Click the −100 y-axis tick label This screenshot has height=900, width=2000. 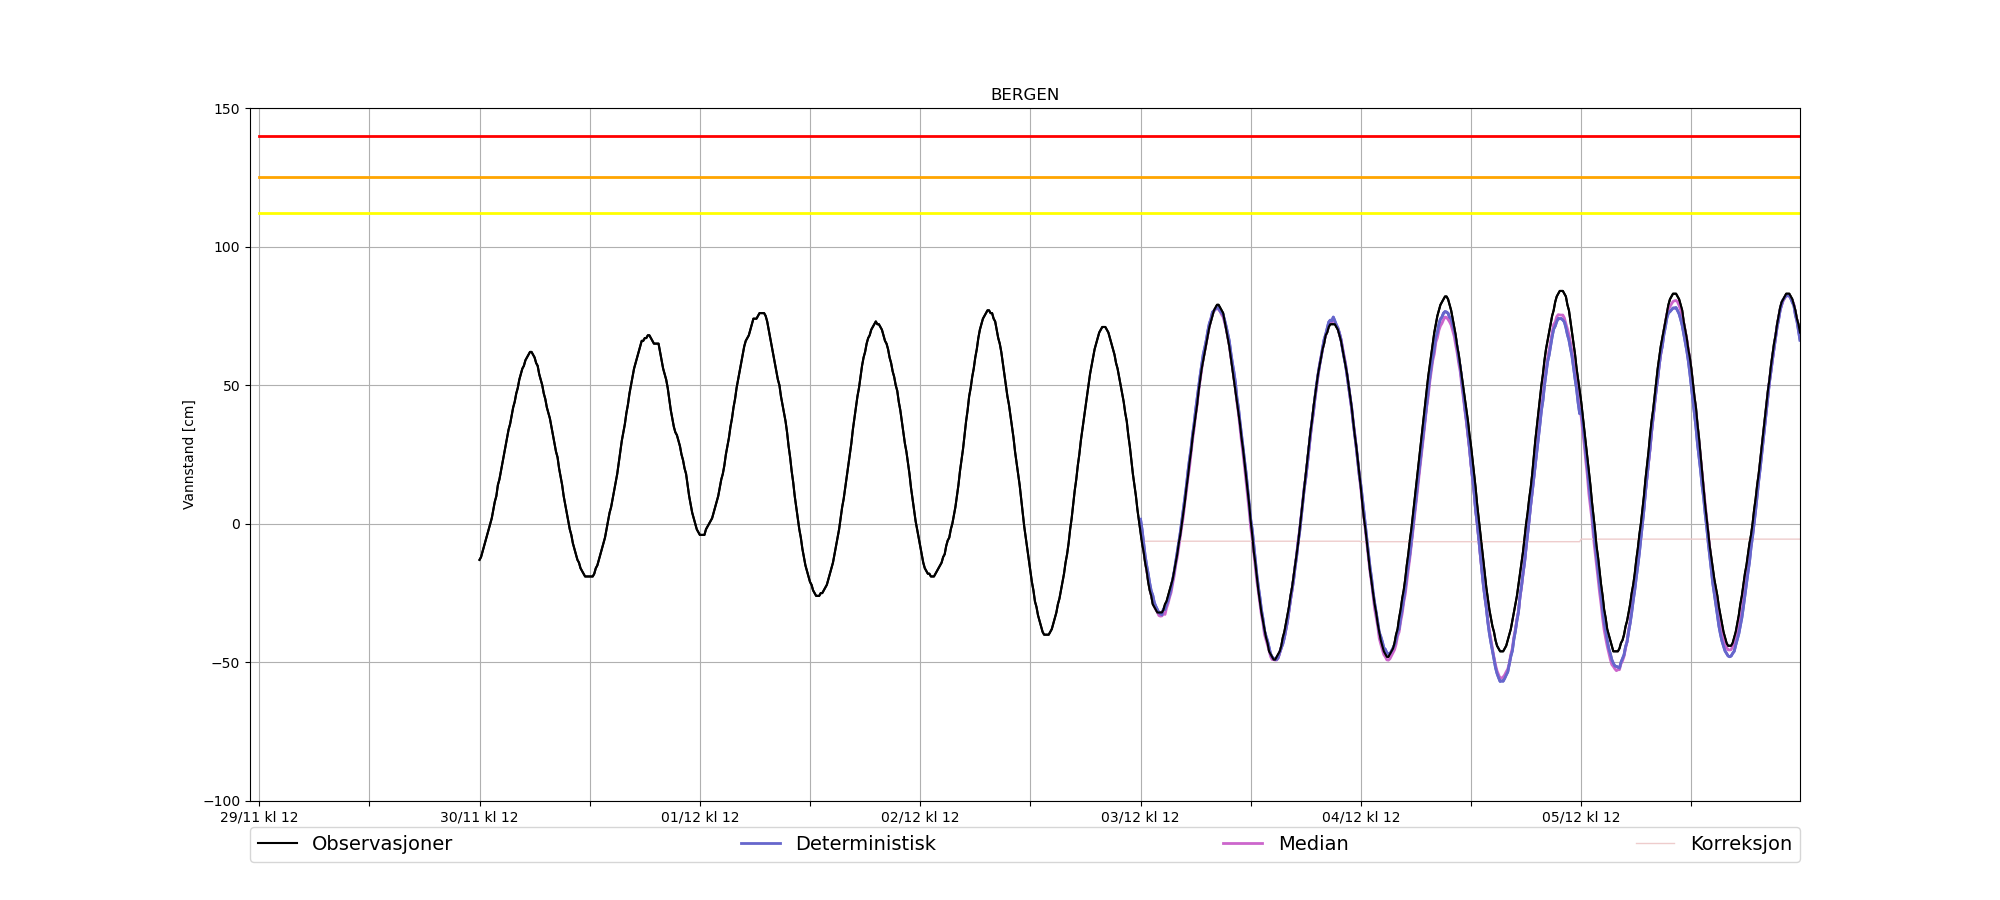coord(223,801)
